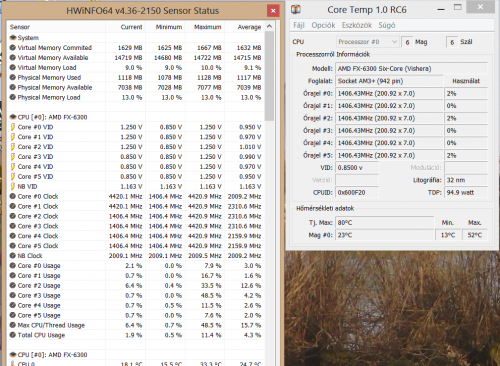Click the first CPU [#0]: AMD FX-6300 group icon
This screenshot has height=366, width=500.
point(13,117)
